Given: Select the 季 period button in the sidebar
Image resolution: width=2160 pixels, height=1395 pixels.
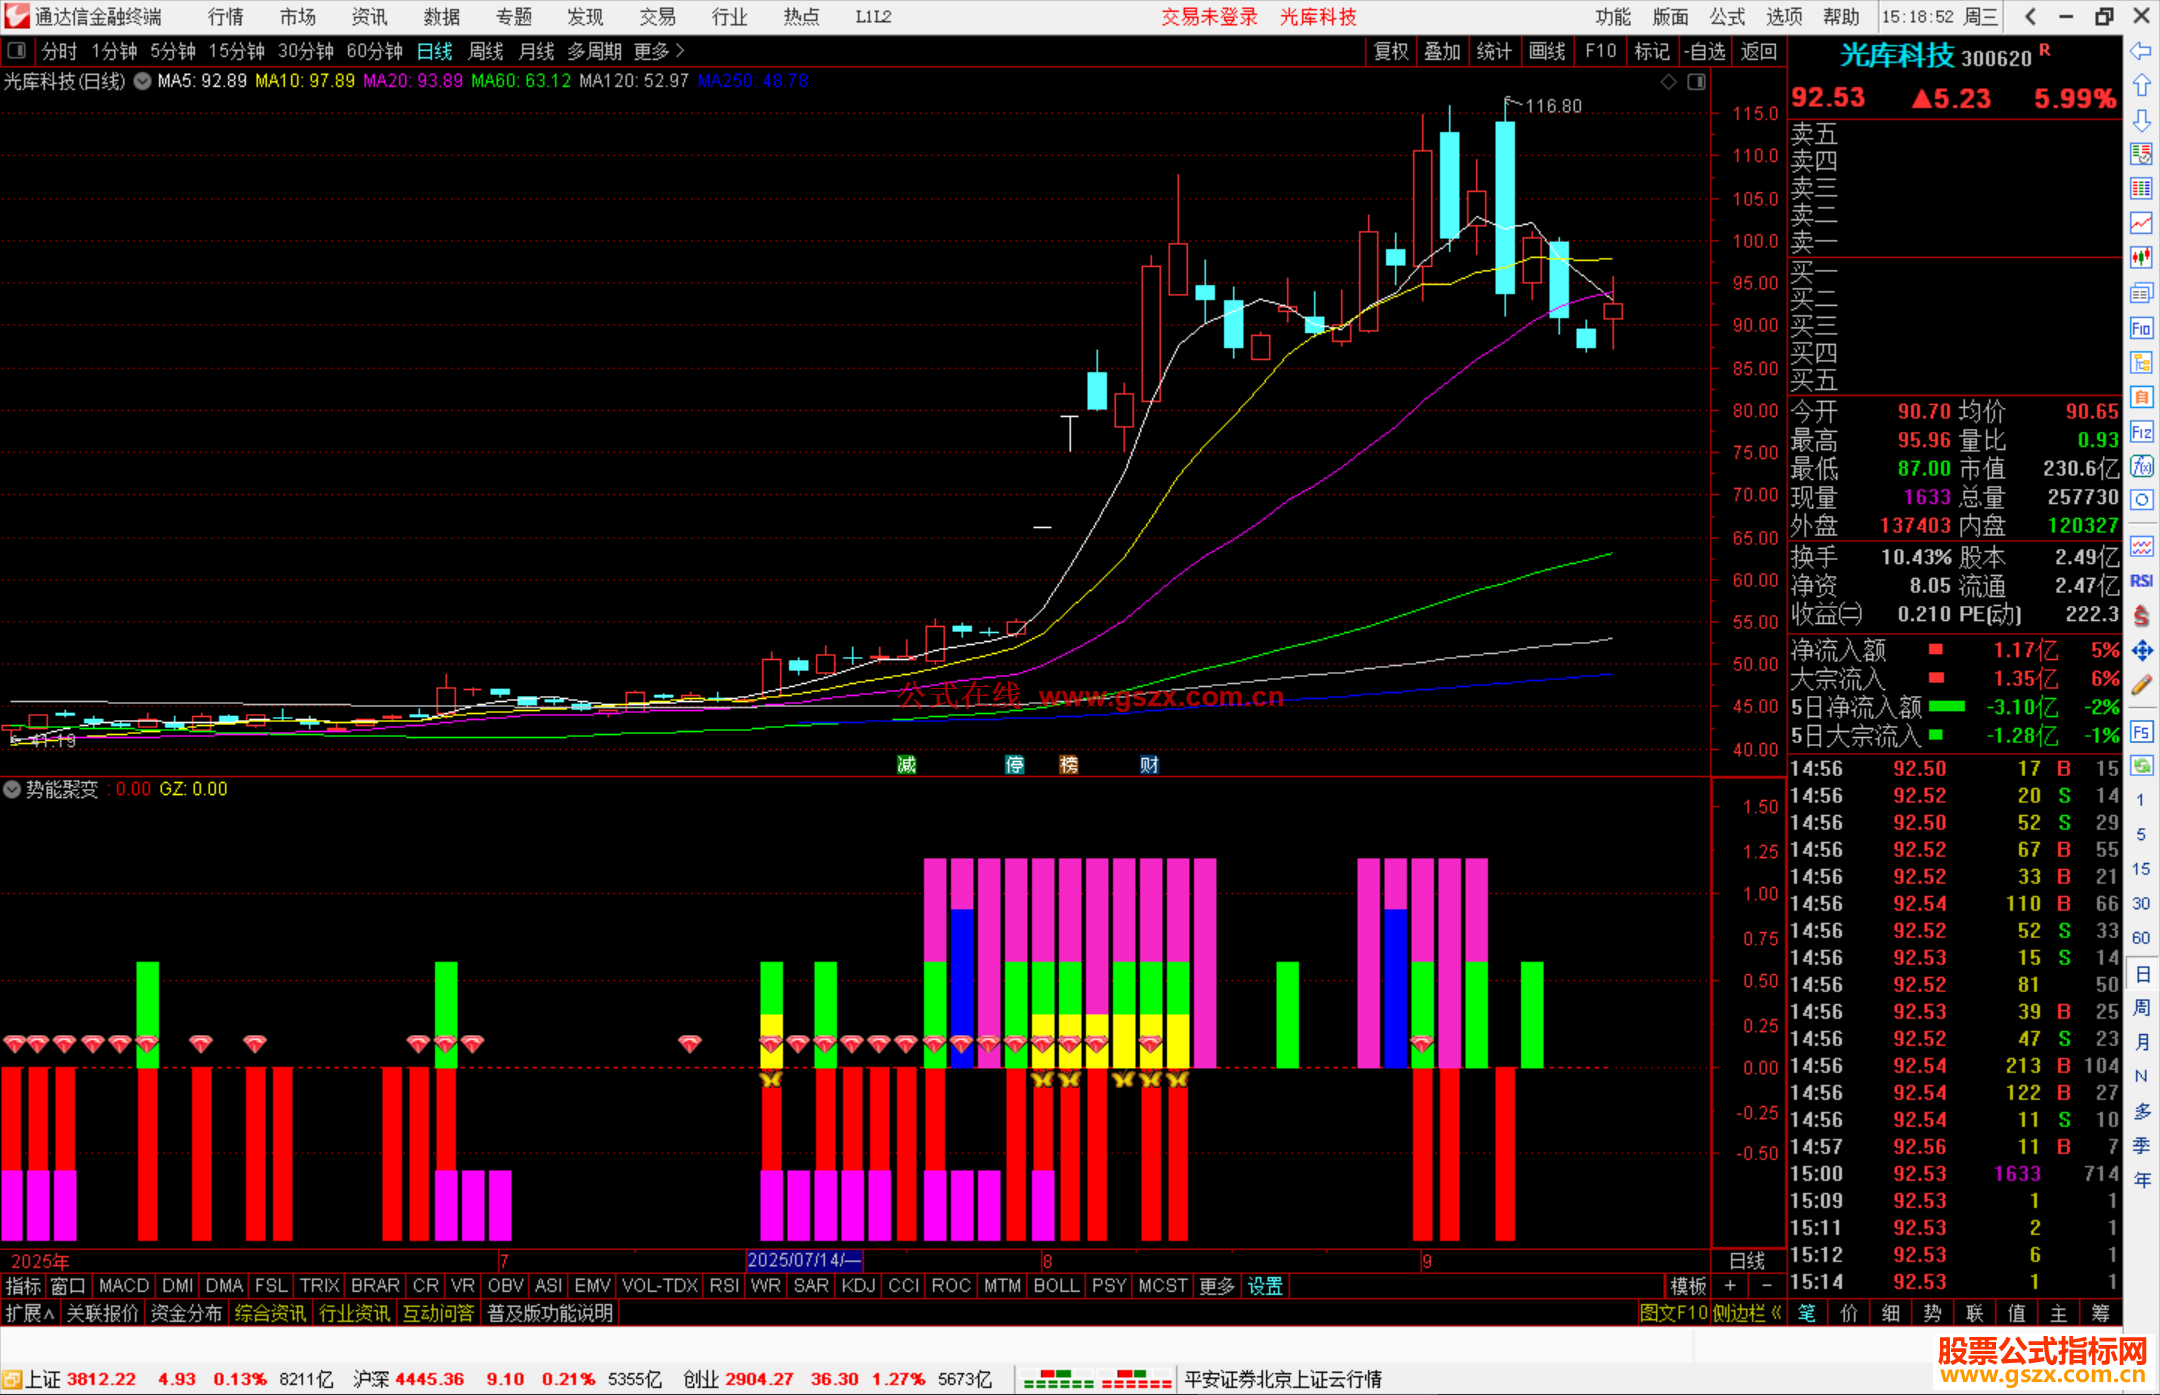Looking at the screenshot, I should coord(2141,1145).
